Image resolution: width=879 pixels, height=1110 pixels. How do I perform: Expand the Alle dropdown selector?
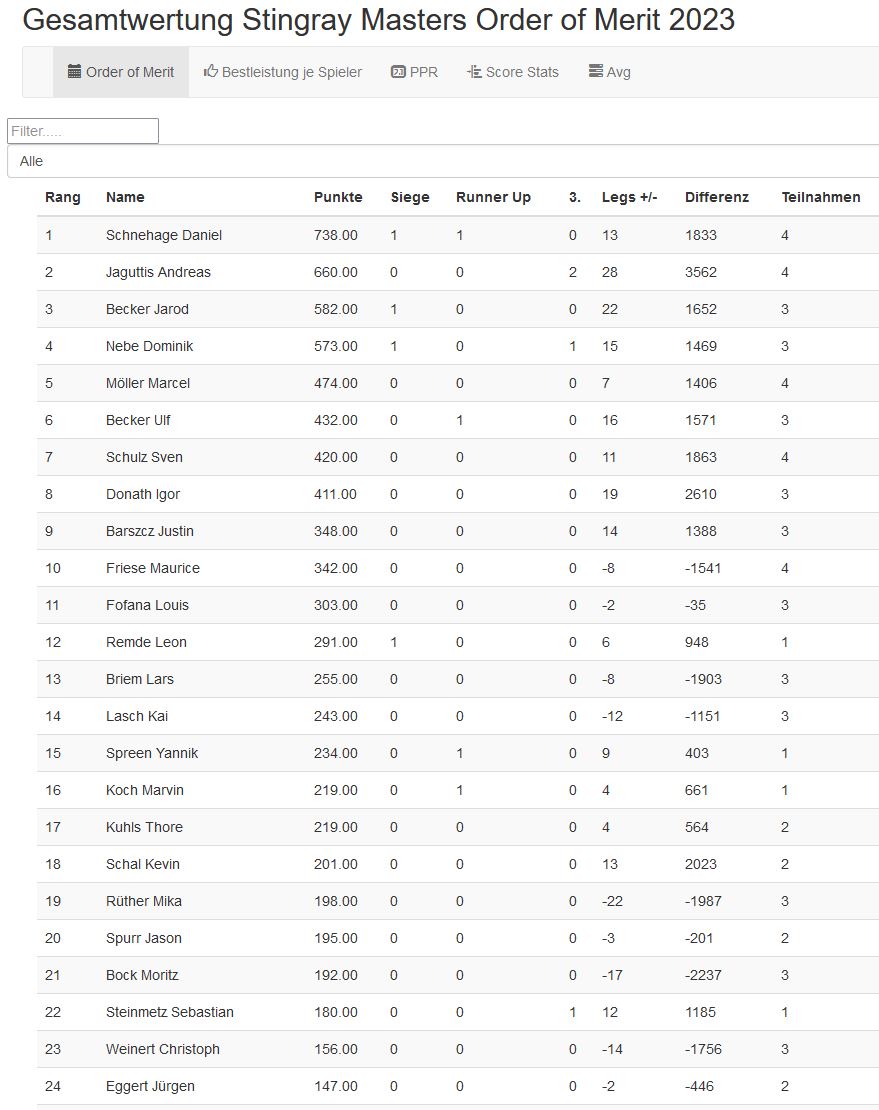coord(443,161)
